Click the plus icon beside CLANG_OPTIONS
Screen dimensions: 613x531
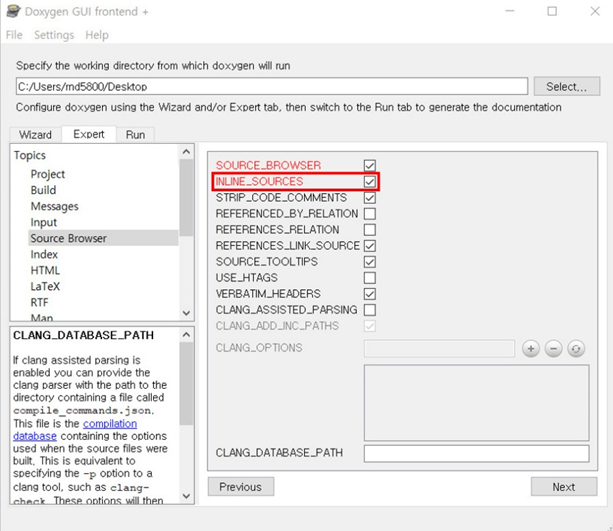point(531,348)
